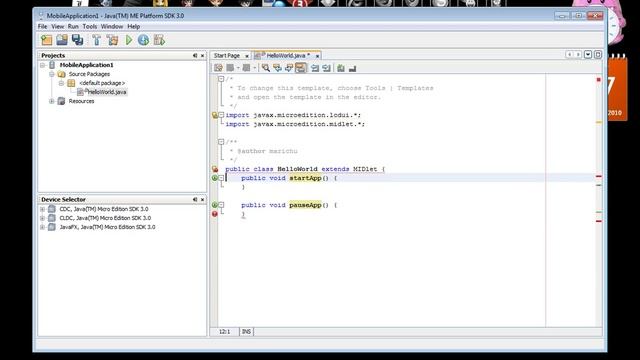Click the Shift Line Left icon
Viewport: 640px width, 360px height.
coord(315,68)
